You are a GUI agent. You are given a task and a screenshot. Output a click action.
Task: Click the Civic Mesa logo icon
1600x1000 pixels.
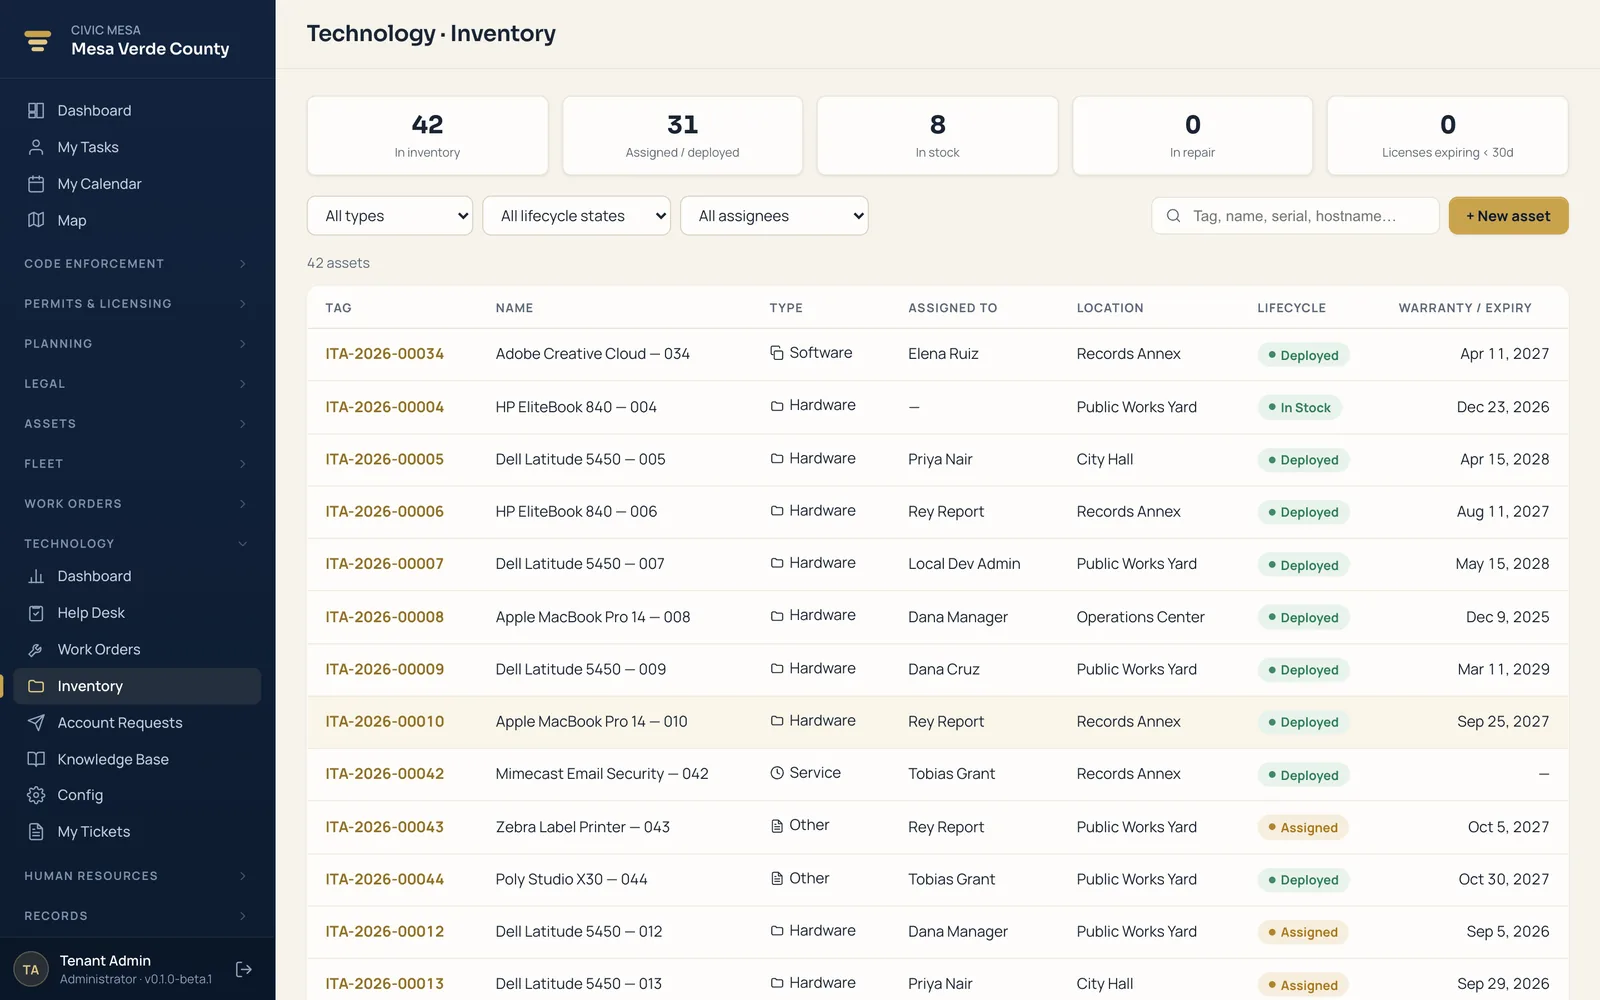point(38,40)
